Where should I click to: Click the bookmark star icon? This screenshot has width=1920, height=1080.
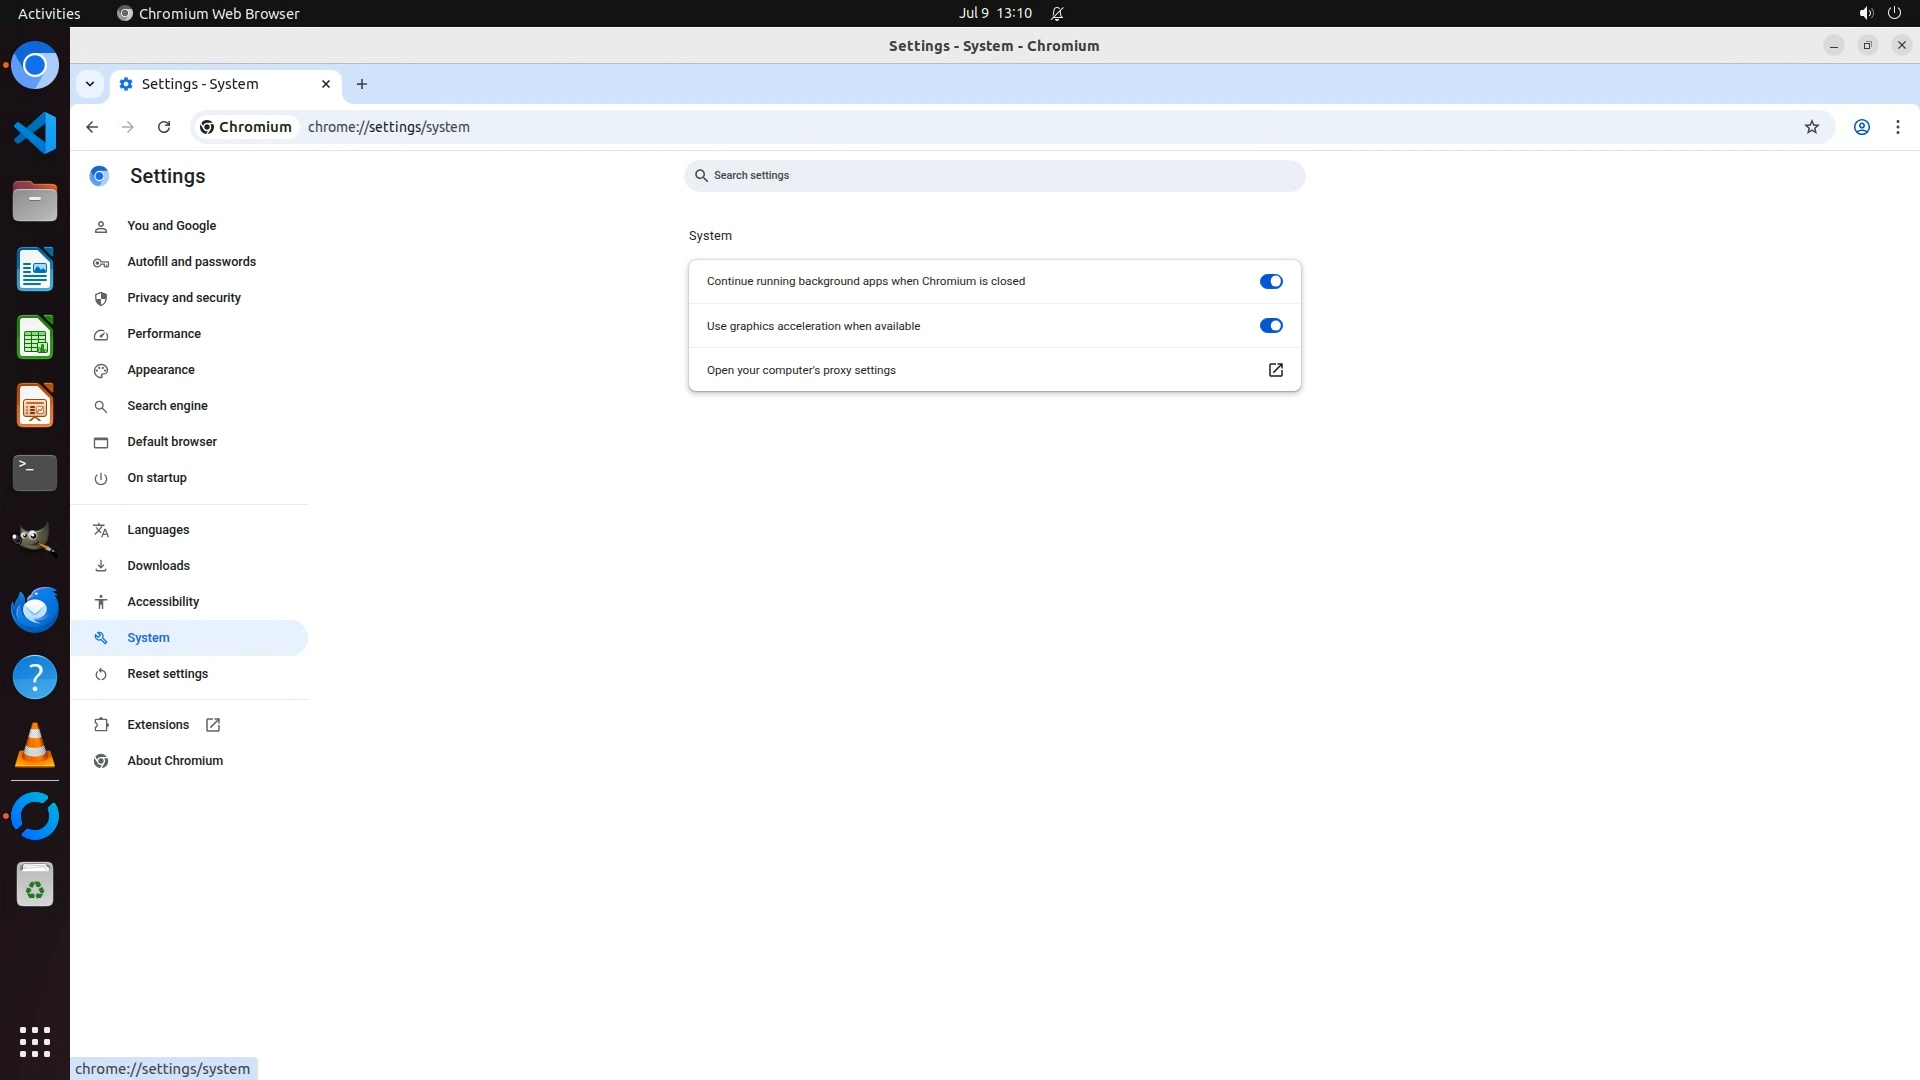[1811, 127]
